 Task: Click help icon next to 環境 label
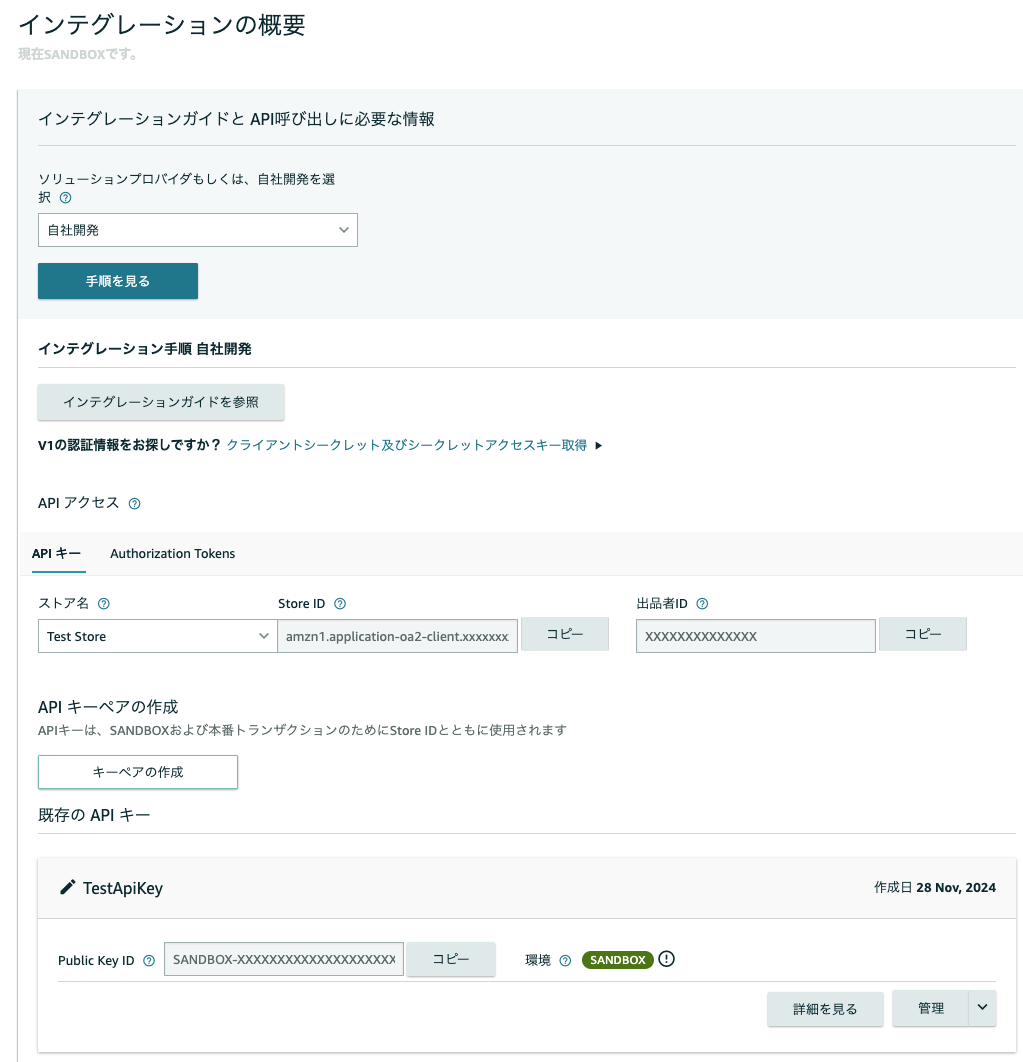coord(566,960)
